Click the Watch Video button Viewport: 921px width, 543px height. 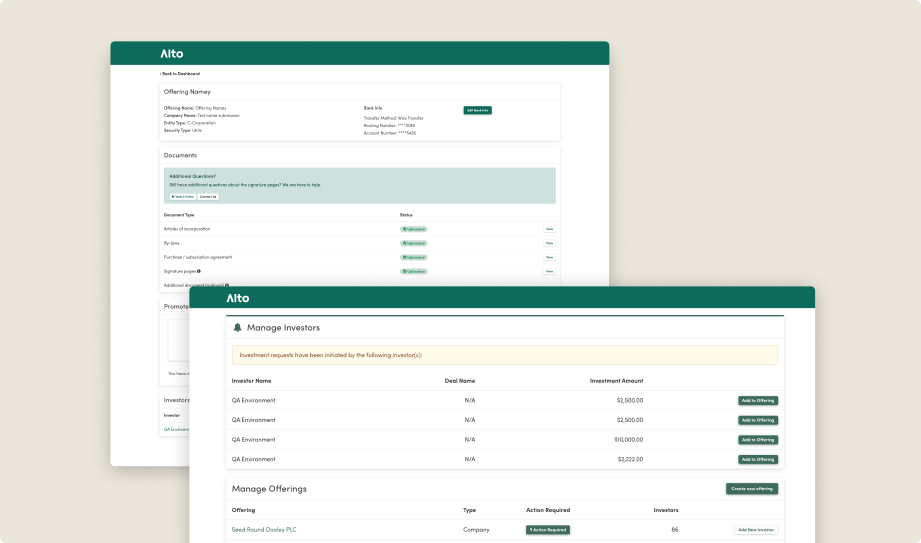tap(183, 196)
